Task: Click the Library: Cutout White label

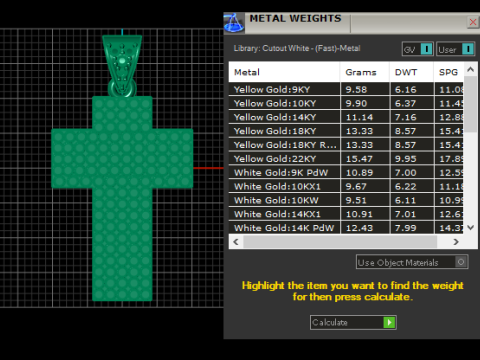Action: (297, 48)
